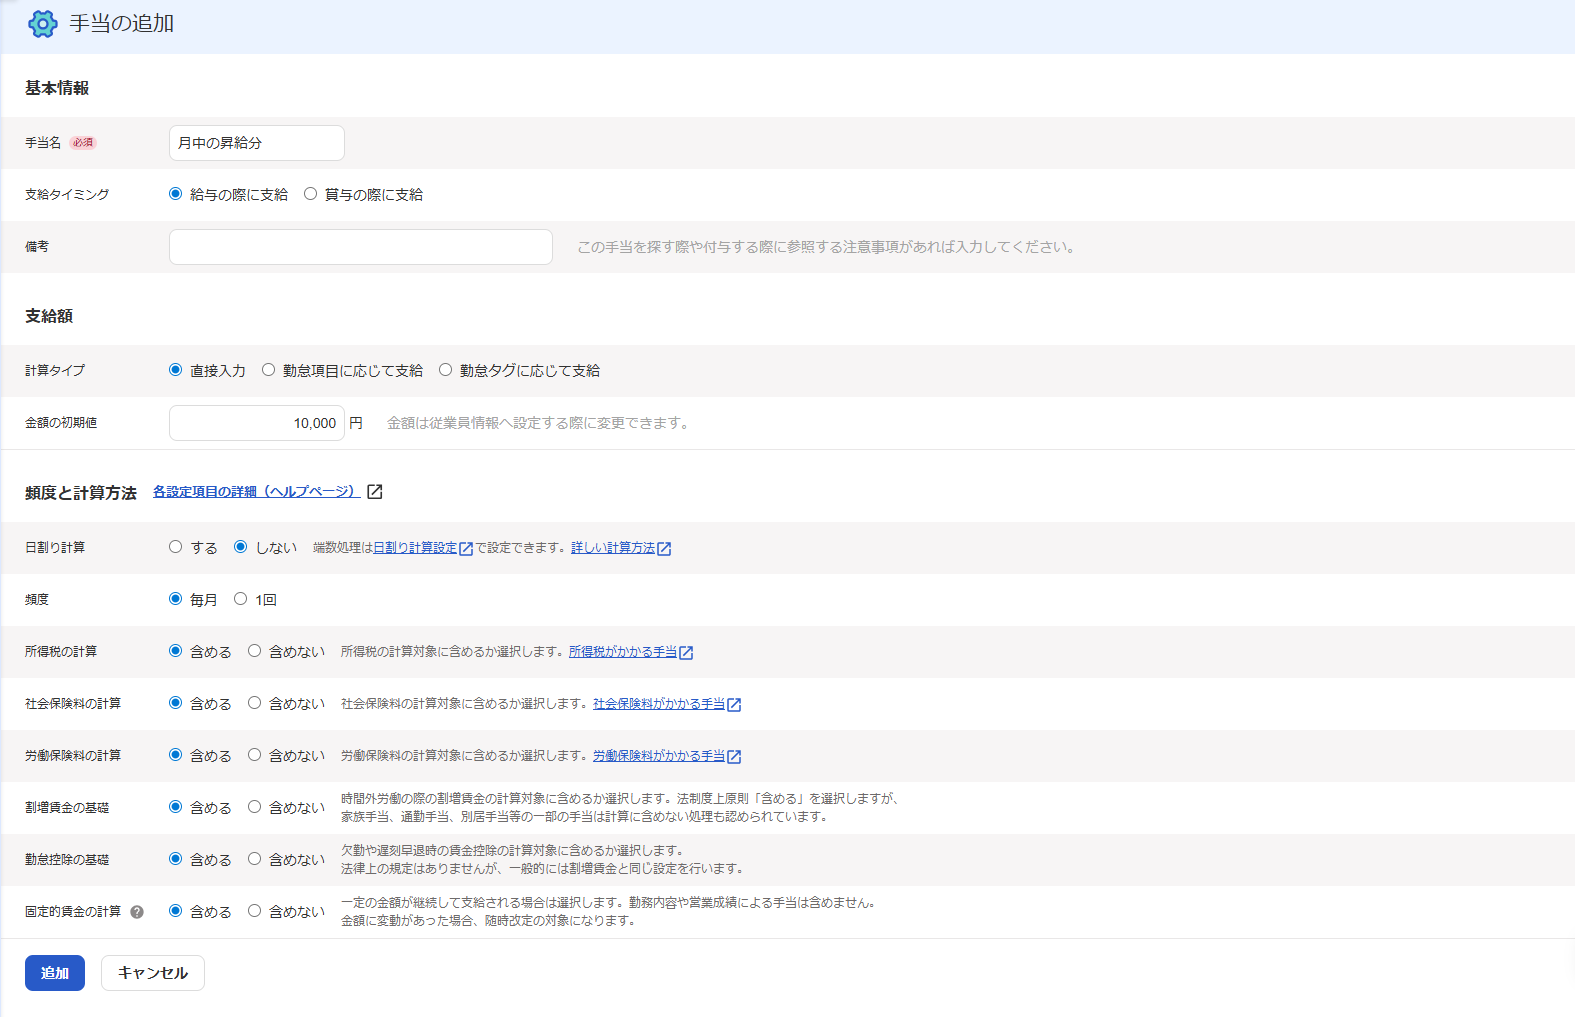Click external icon after 日割り計算設定 link
Screen dimensions: 1575x1017
point(466,548)
